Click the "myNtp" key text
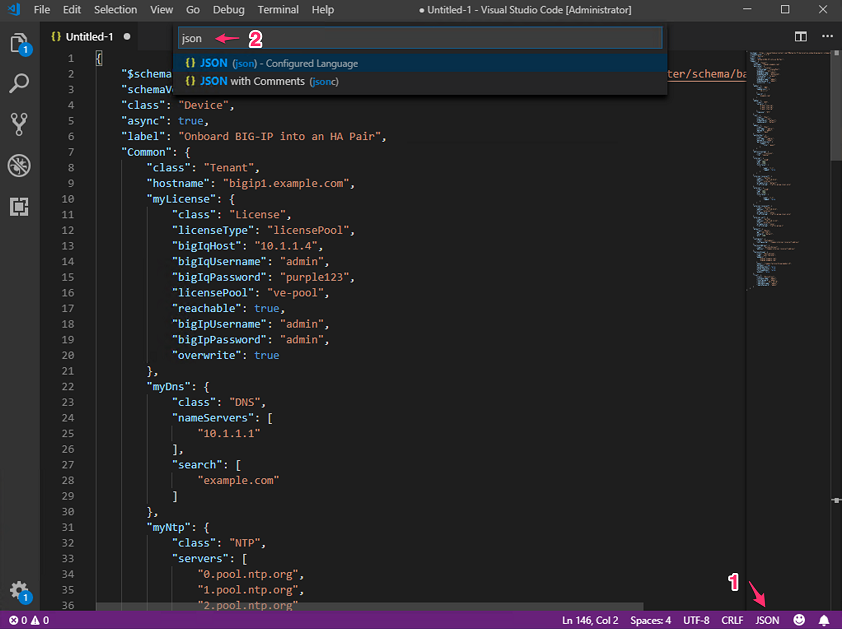Screen dimensions: 842x629 168,527
